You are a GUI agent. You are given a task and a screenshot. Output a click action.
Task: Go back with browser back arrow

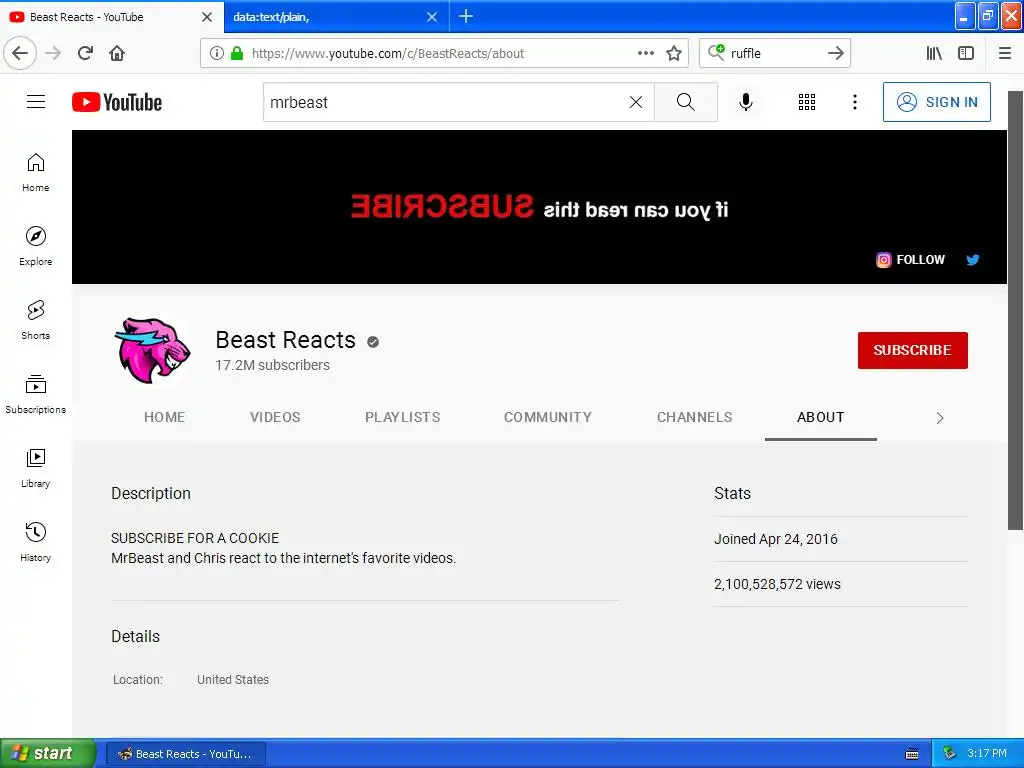[20, 53]
